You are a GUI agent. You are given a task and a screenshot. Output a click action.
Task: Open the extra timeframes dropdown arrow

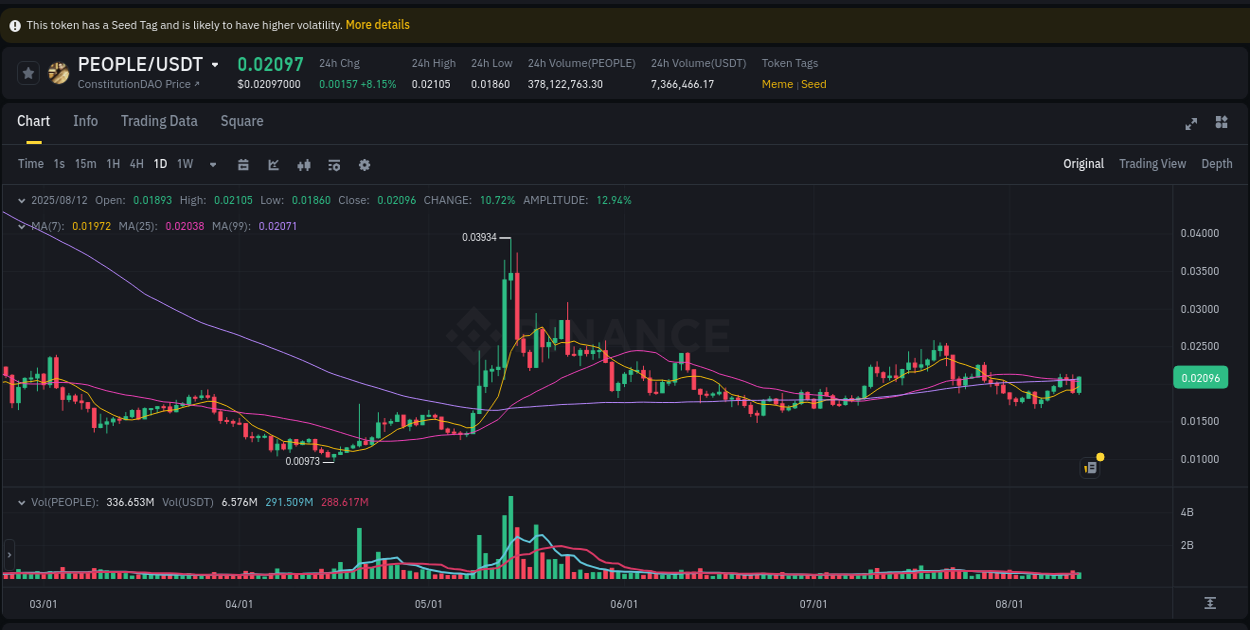(x=211, y=163)
